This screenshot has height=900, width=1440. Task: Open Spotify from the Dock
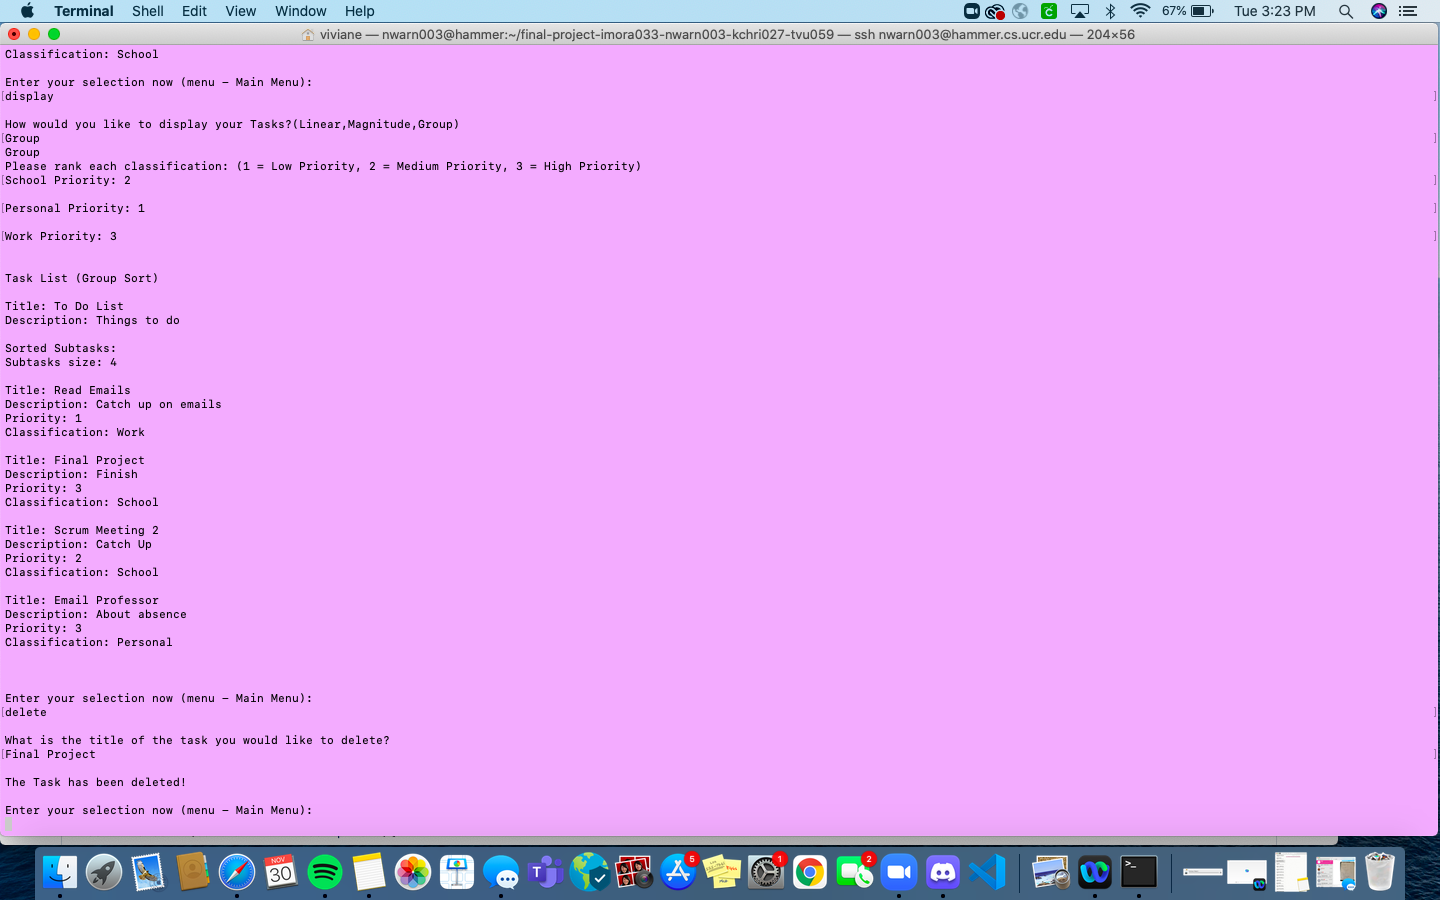pos(326,872)
